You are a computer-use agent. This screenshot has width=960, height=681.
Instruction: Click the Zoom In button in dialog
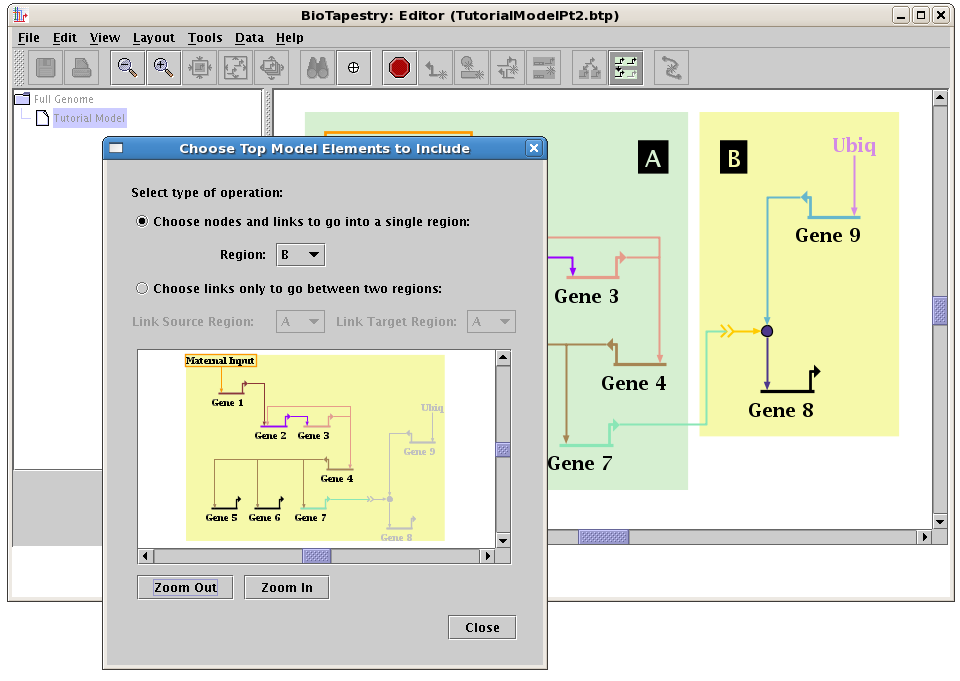[x=286, y=588]
